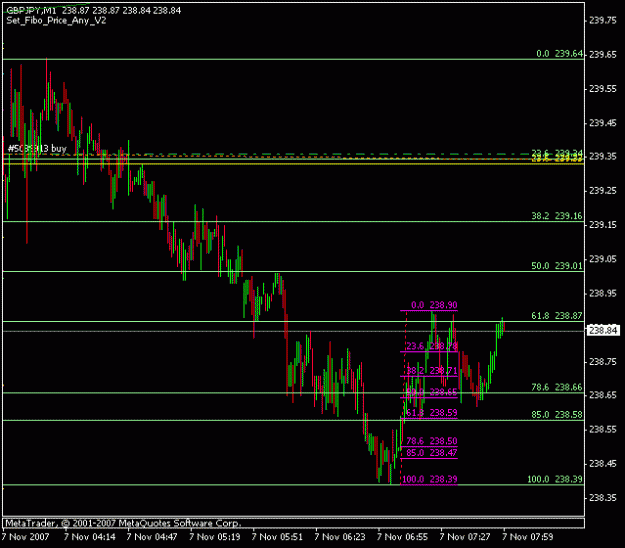
Task: Select the green '100.0 238.39' Fibonacci level label
Action: (x=555, y=479)
